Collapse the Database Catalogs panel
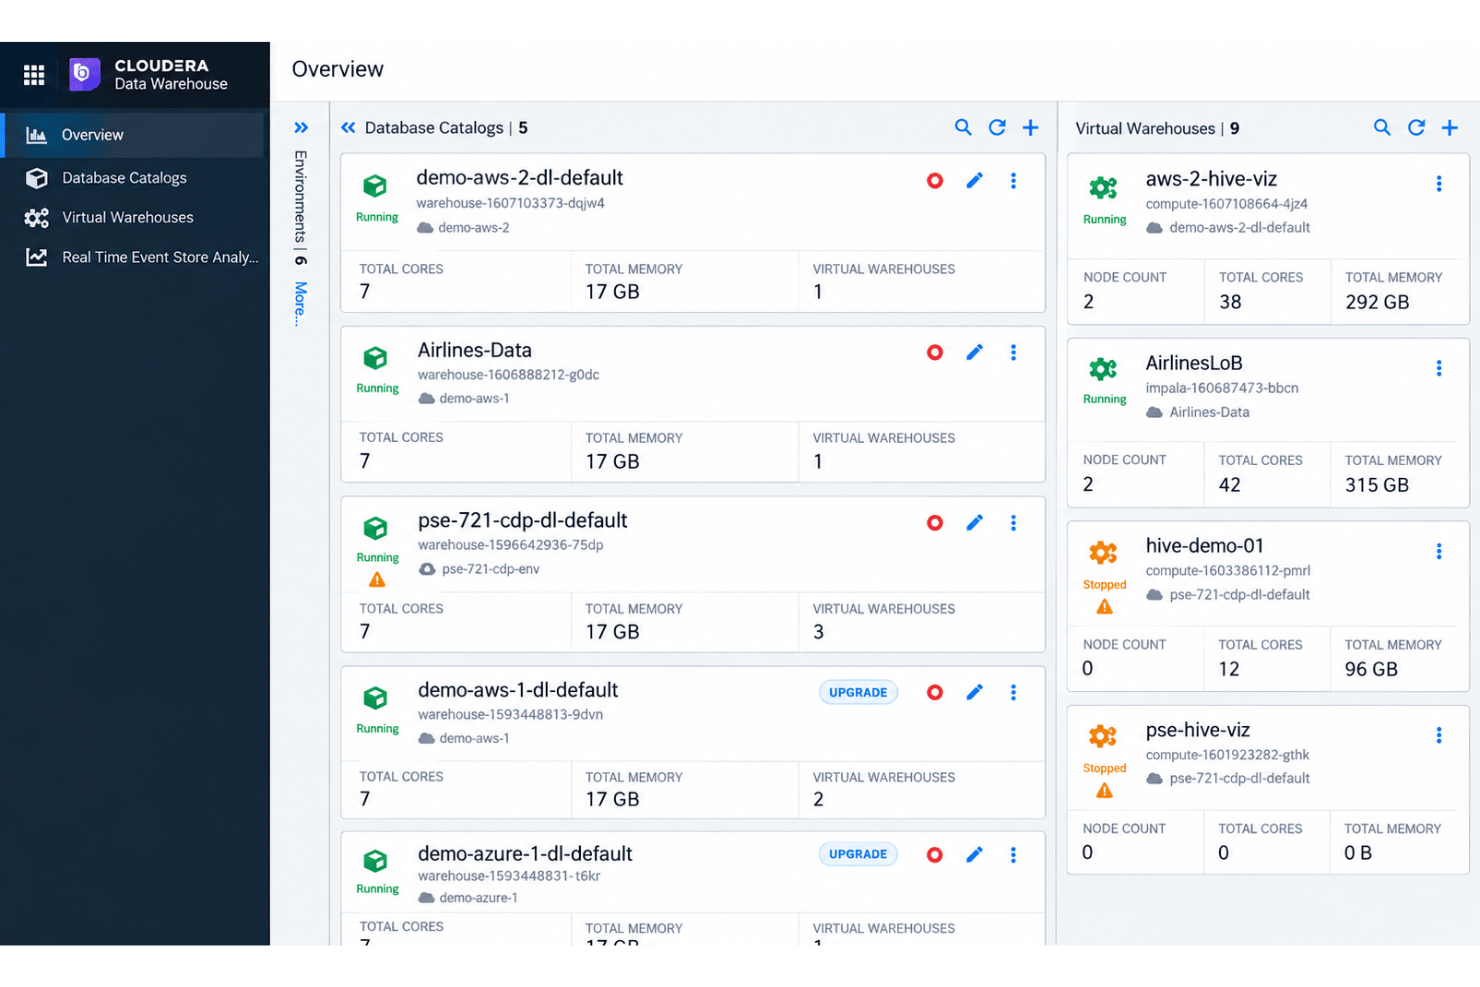1480x987 pixels. (348, 128)
